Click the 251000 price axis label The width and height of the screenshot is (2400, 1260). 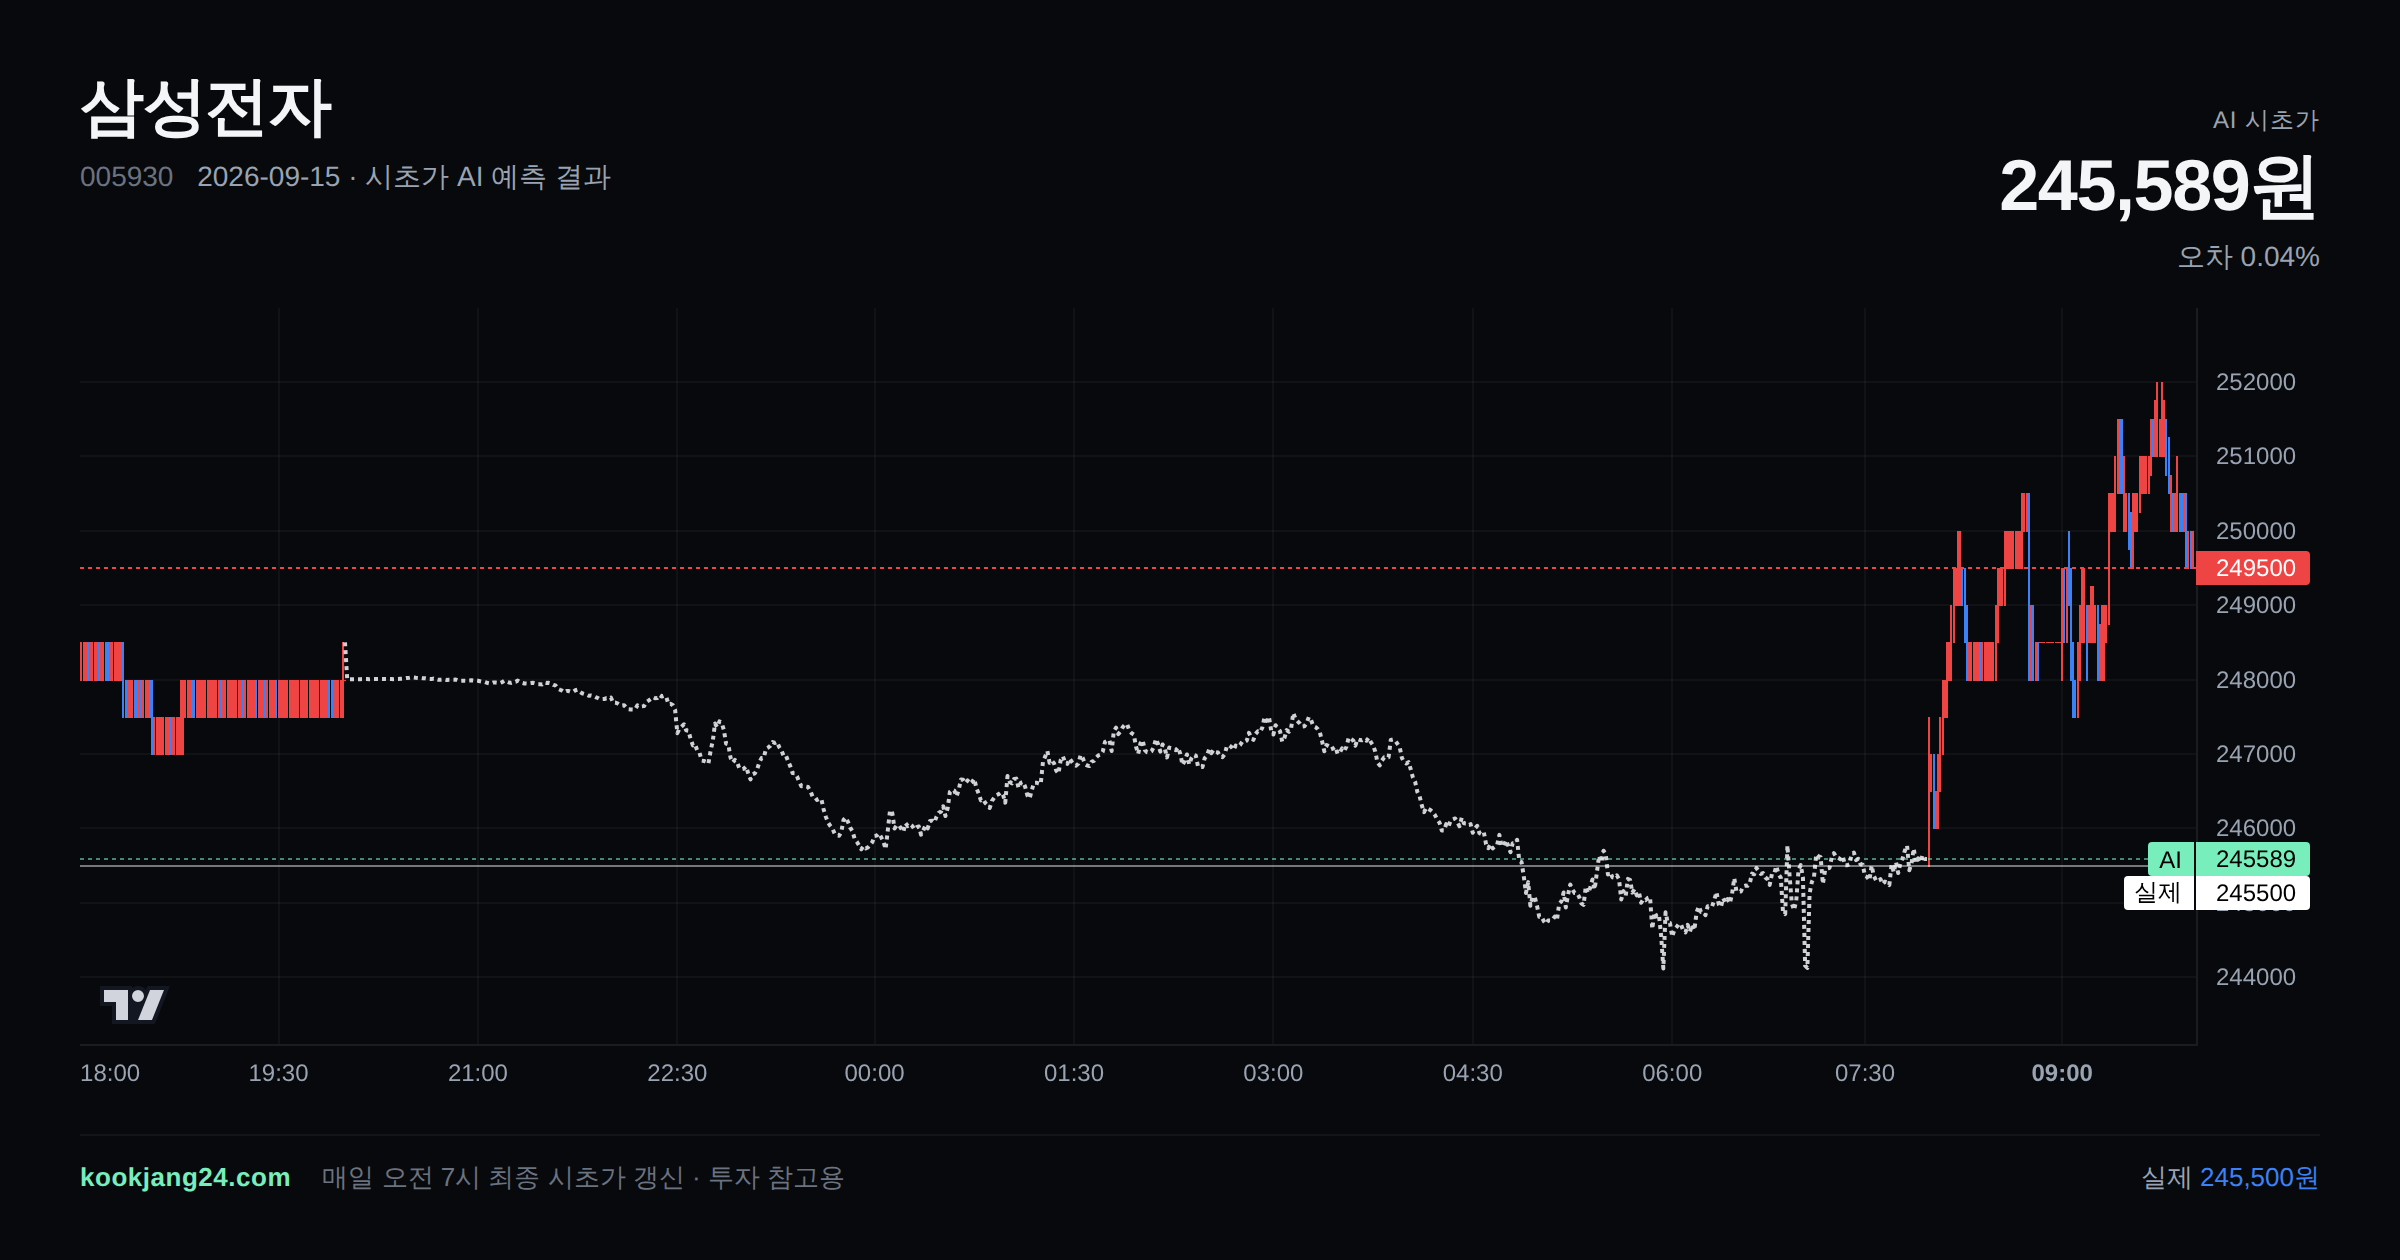[x=2256, y=456]
